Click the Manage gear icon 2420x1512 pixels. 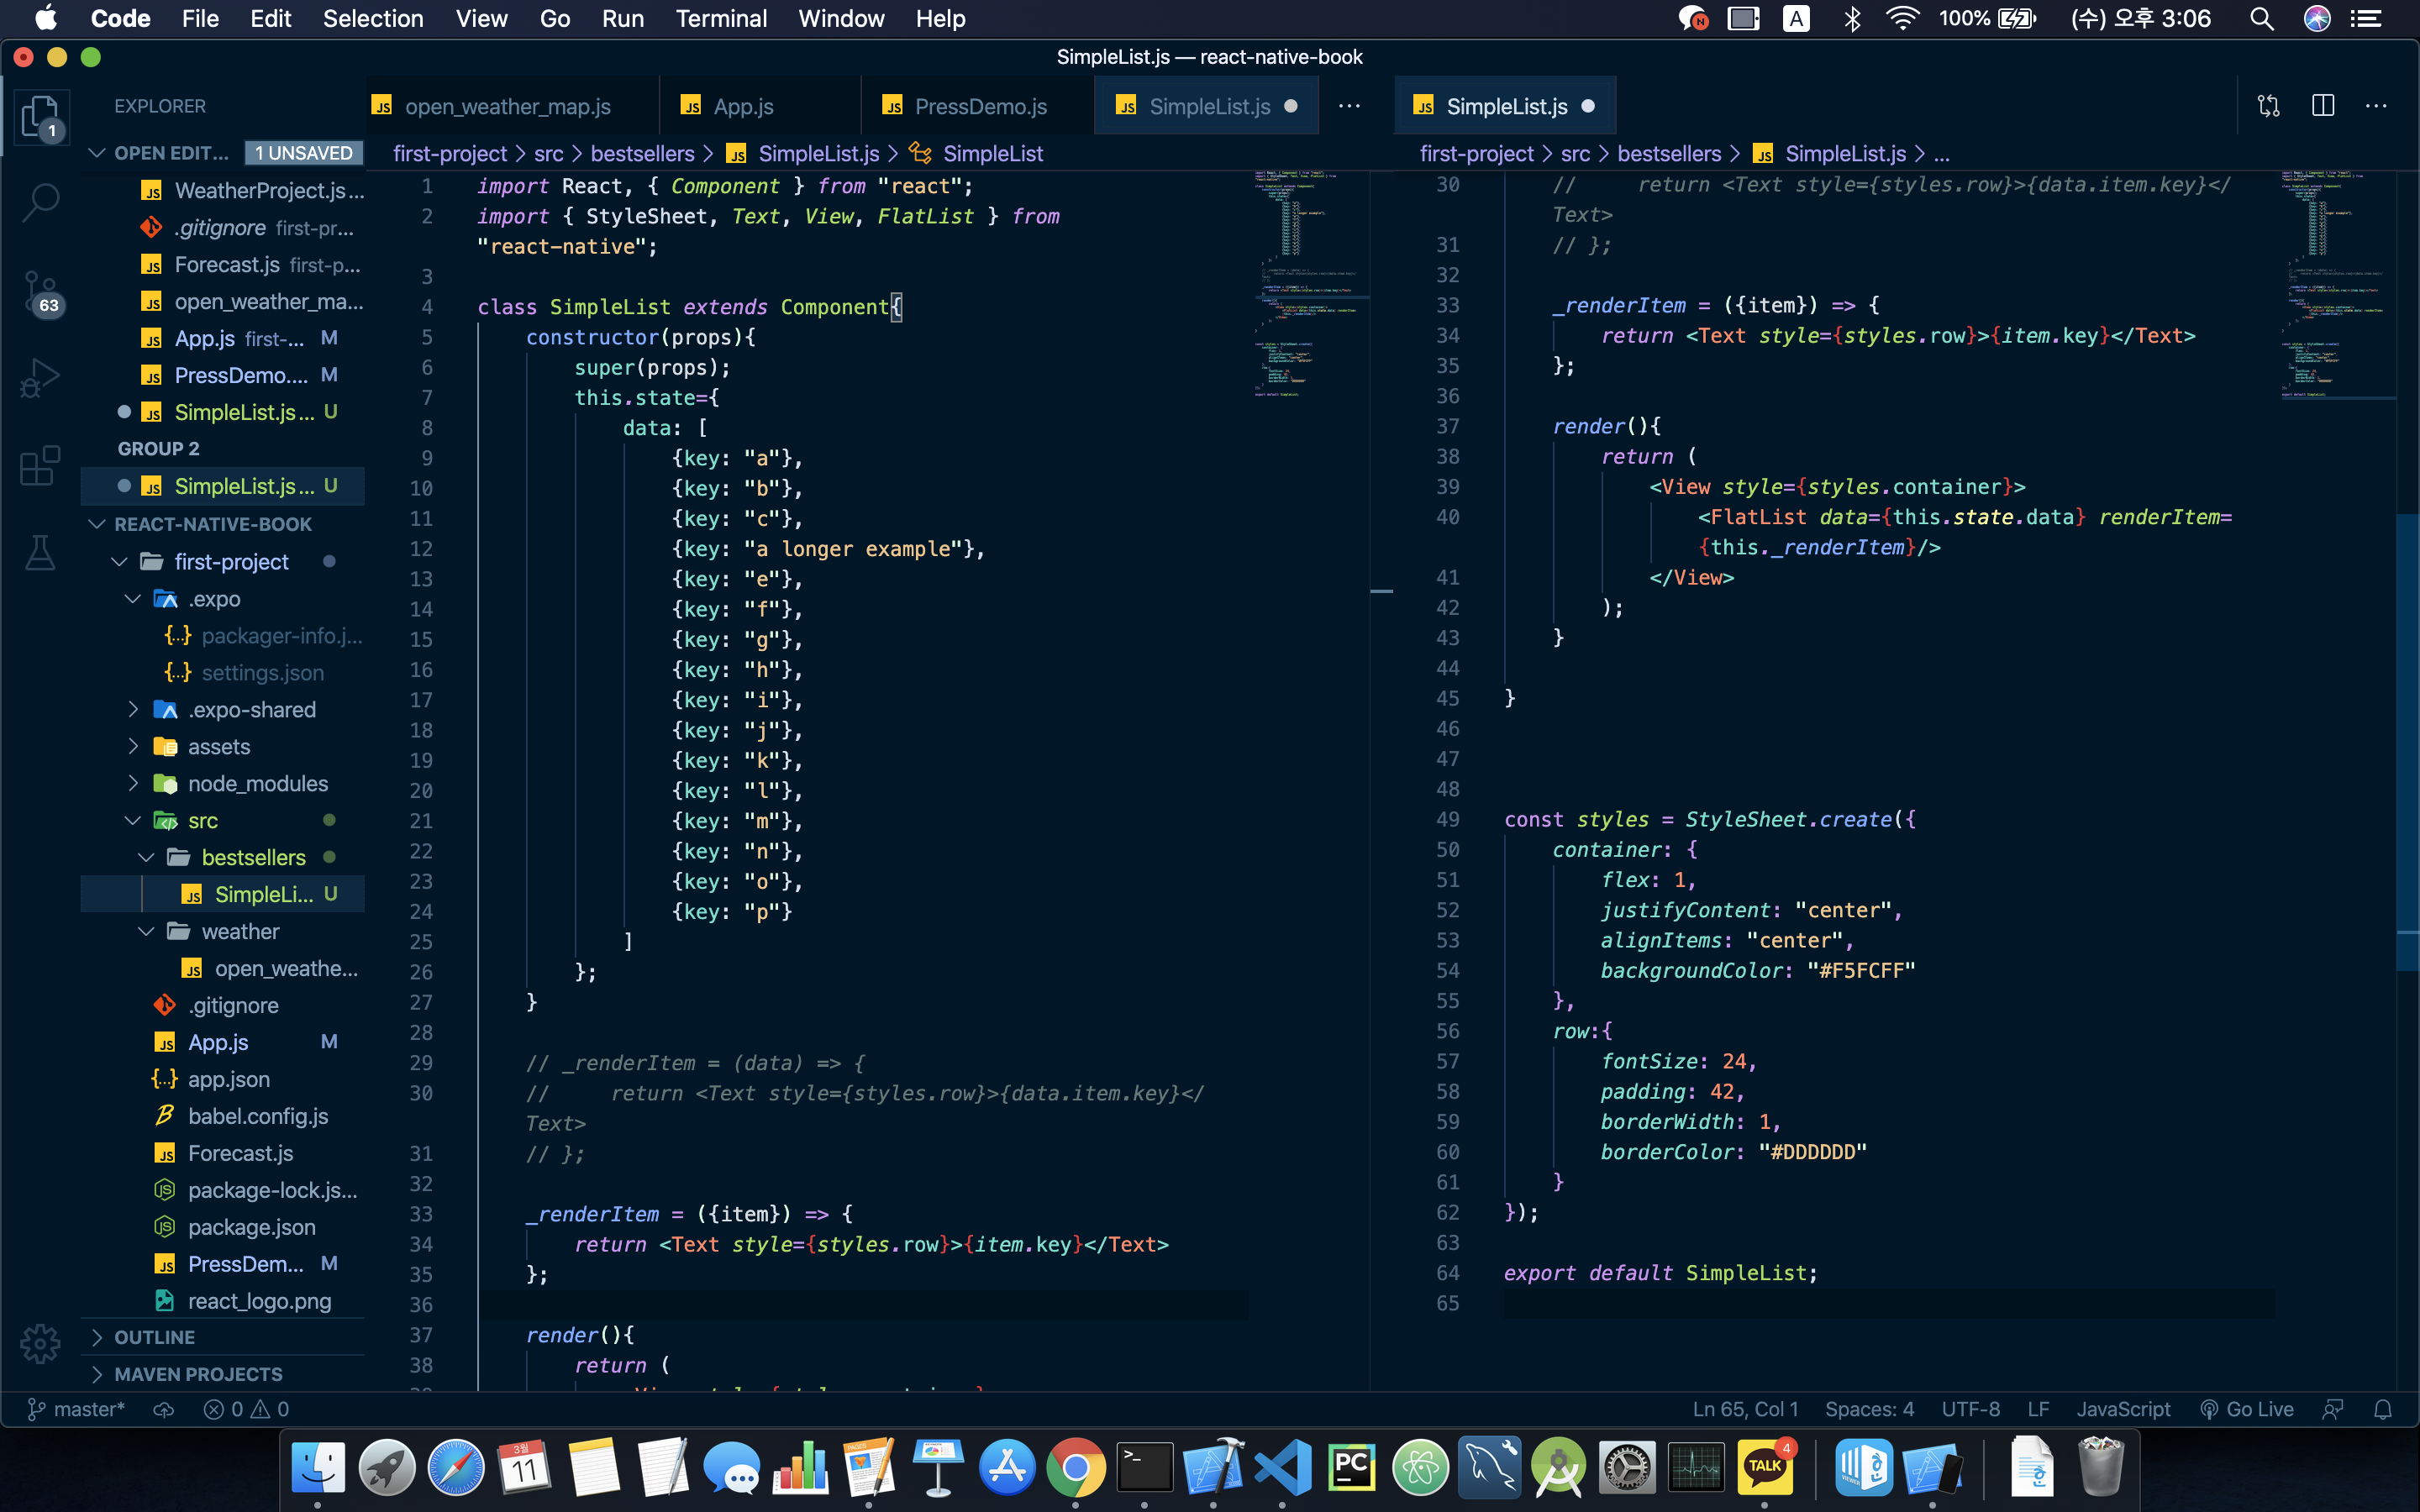(40, 1343)
